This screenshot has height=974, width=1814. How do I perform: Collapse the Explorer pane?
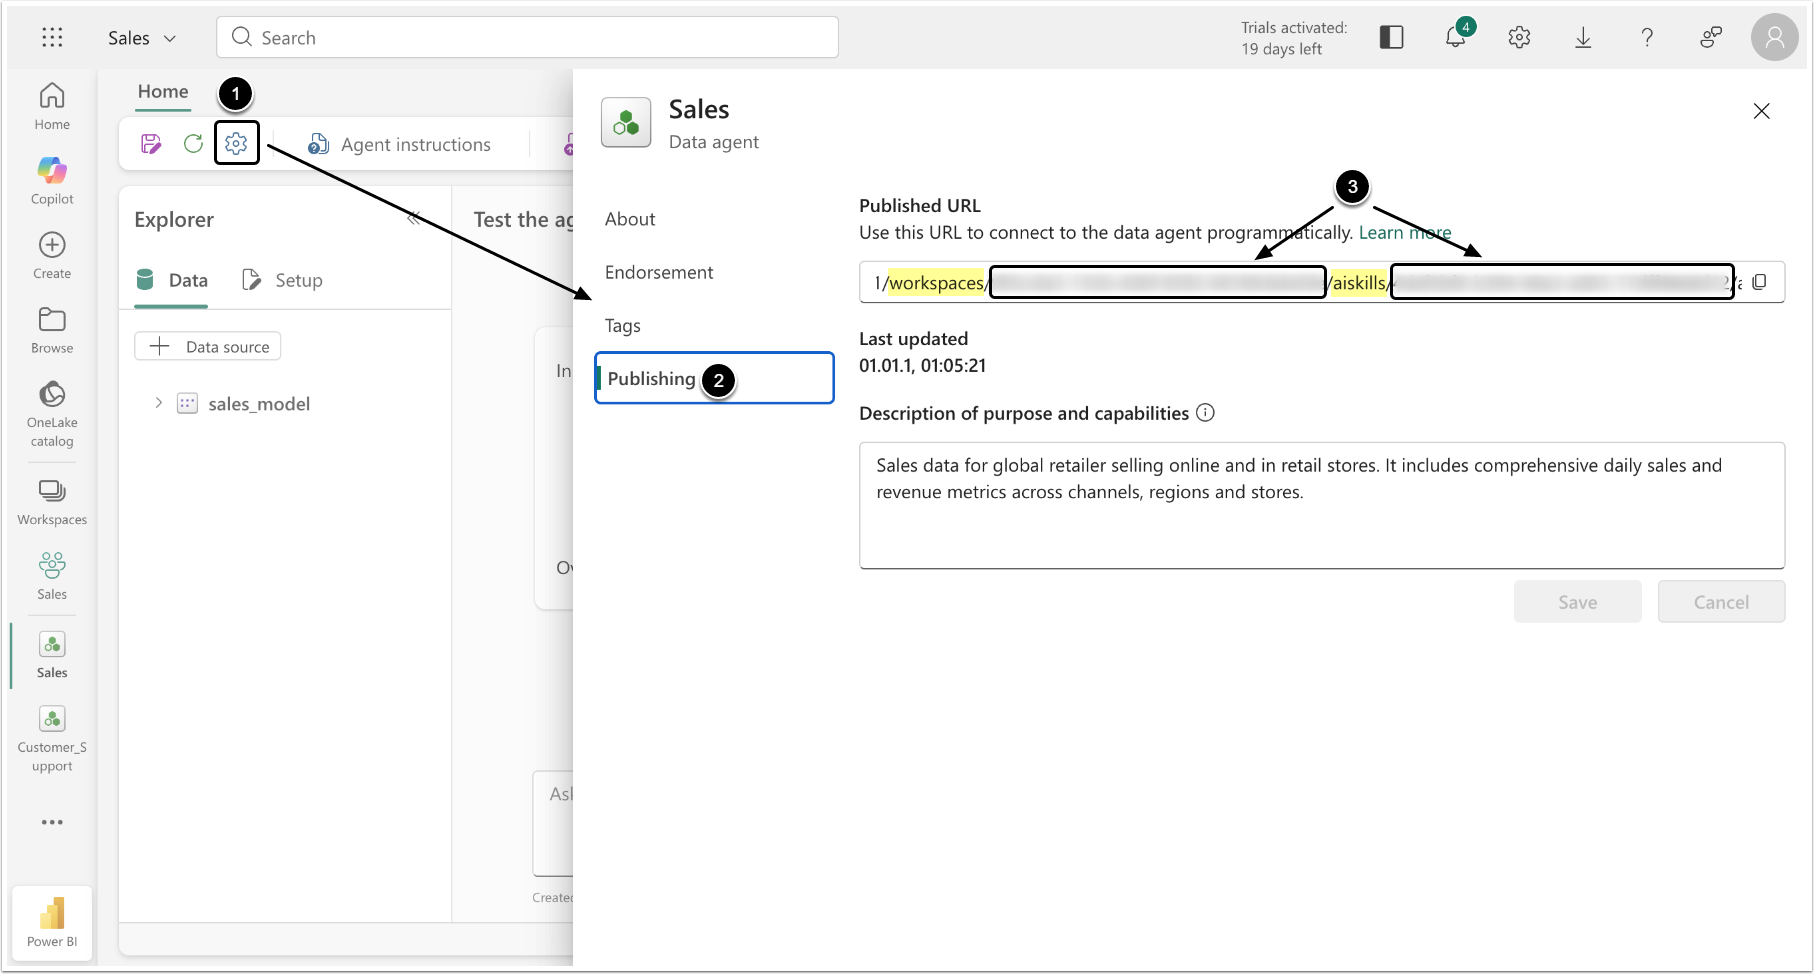(x=414, y=219)
